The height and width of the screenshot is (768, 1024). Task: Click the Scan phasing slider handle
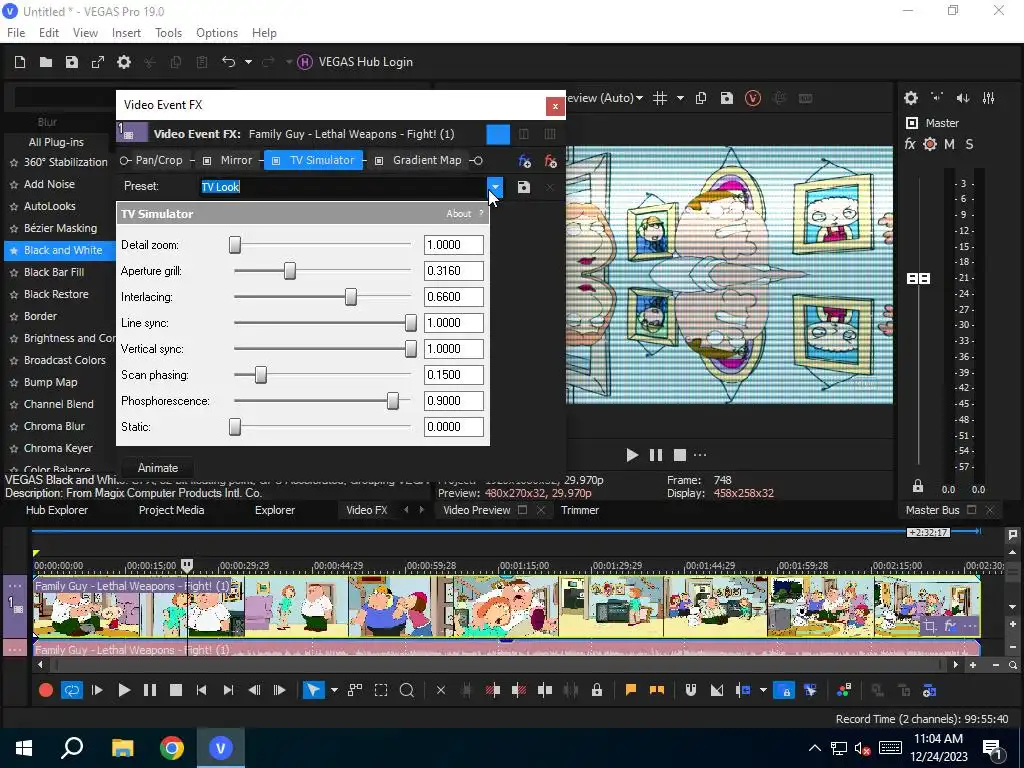pos(261,375)
